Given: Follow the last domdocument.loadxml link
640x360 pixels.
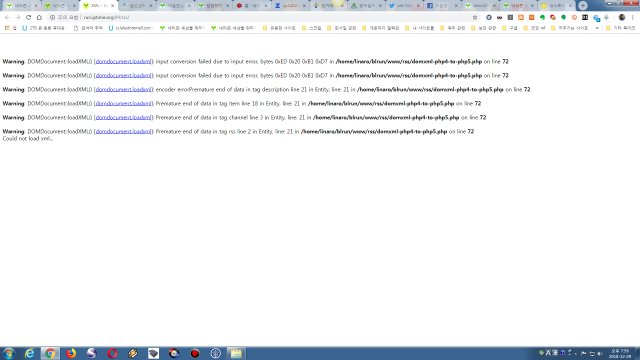Looking at the screenshot, I should [124, 131].
